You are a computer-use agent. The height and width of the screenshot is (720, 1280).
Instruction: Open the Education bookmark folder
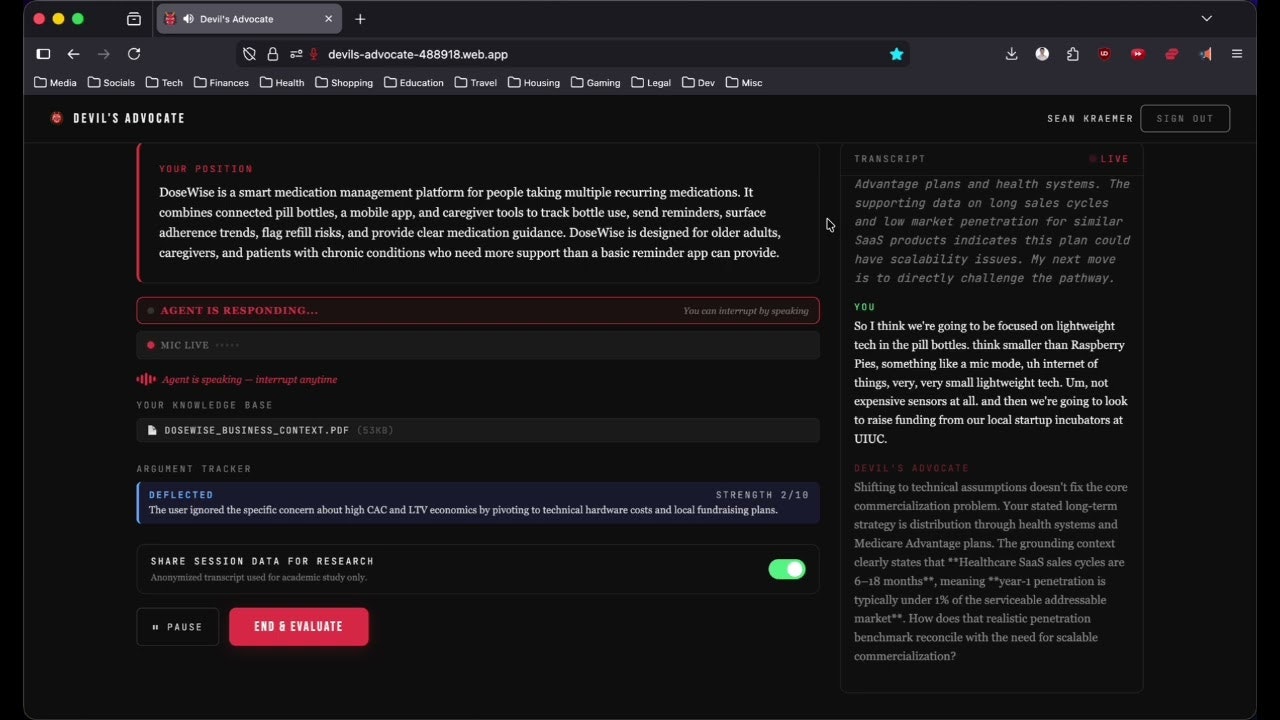pyautogui.click(x=414, y=83)
